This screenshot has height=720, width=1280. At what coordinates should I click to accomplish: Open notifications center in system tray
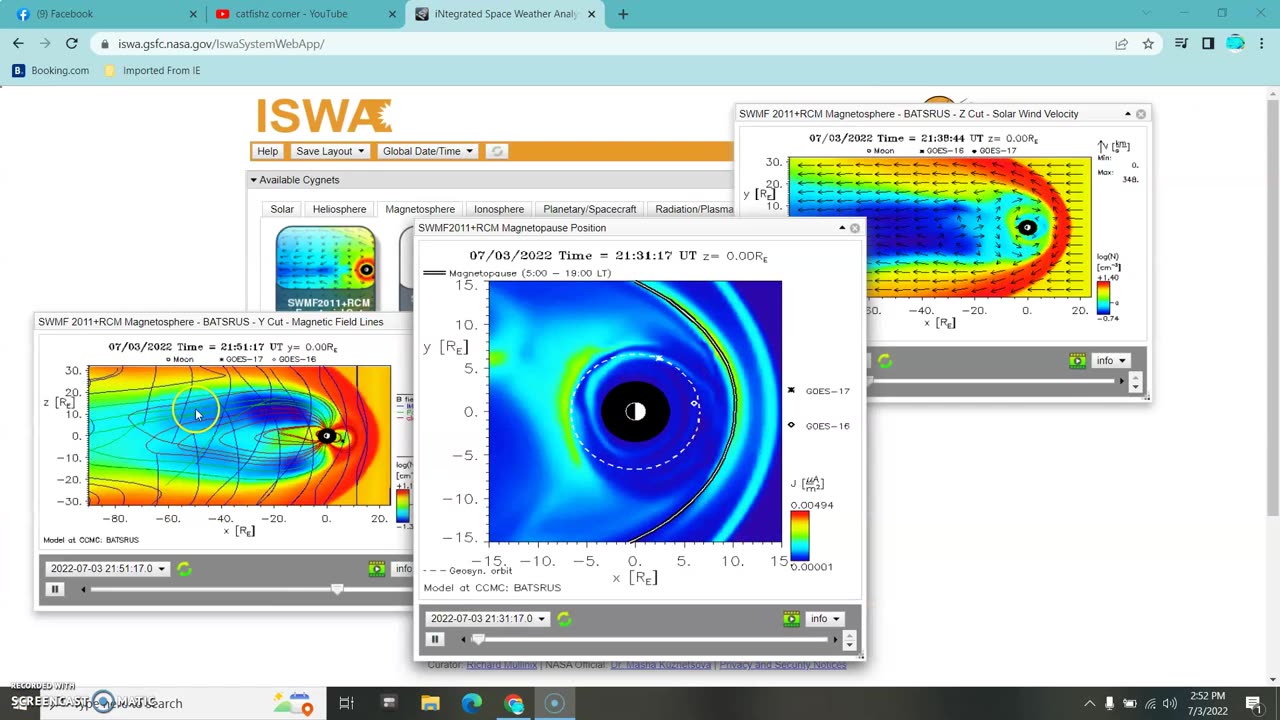coord(1253,703)
